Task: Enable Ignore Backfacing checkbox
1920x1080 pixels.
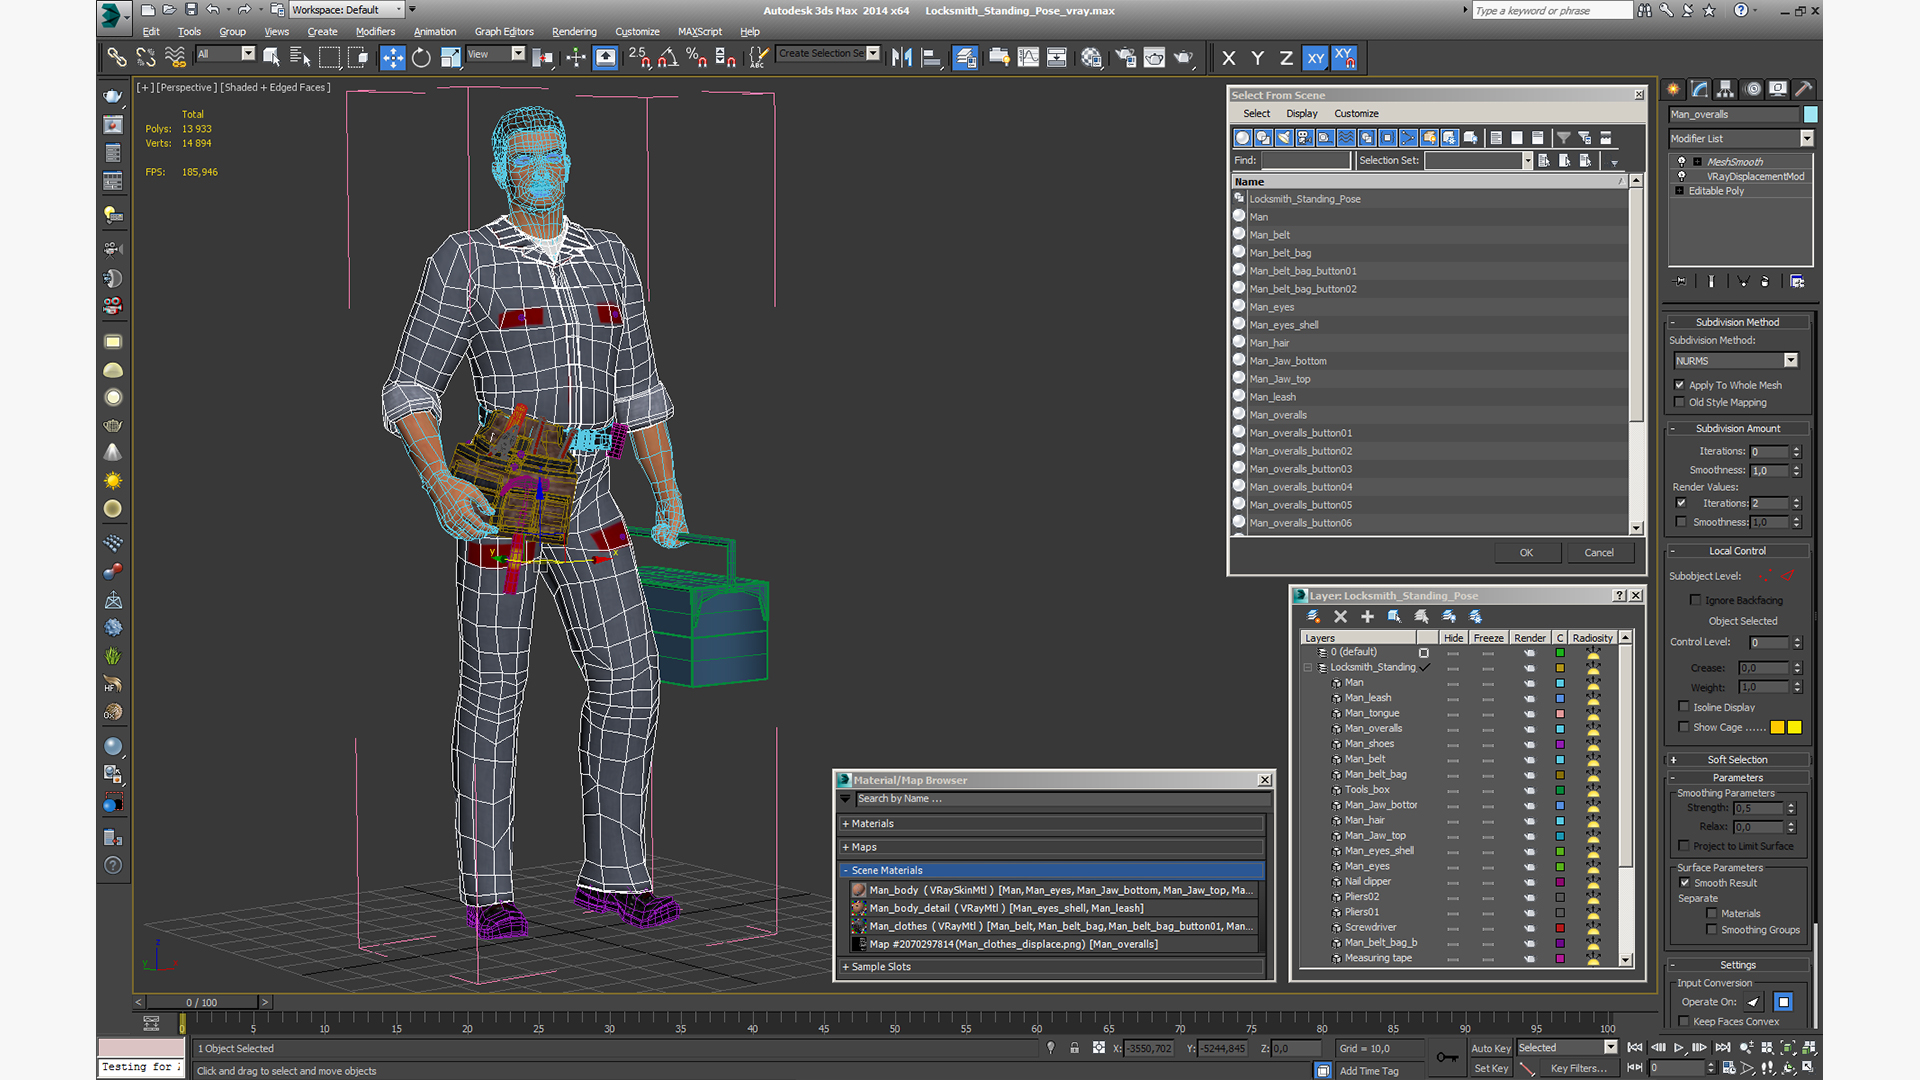Action: (x=1695, y=600)
